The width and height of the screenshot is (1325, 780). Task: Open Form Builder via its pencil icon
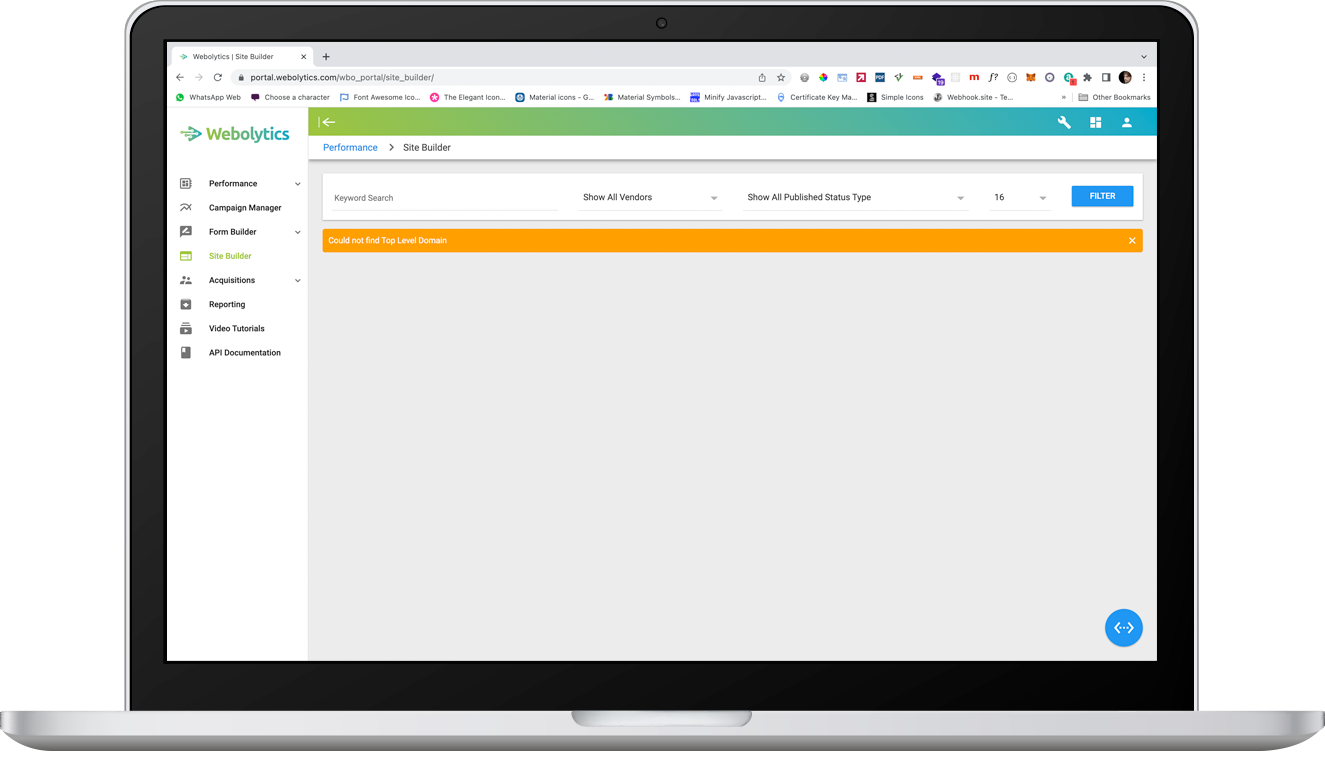pos(186,231)
